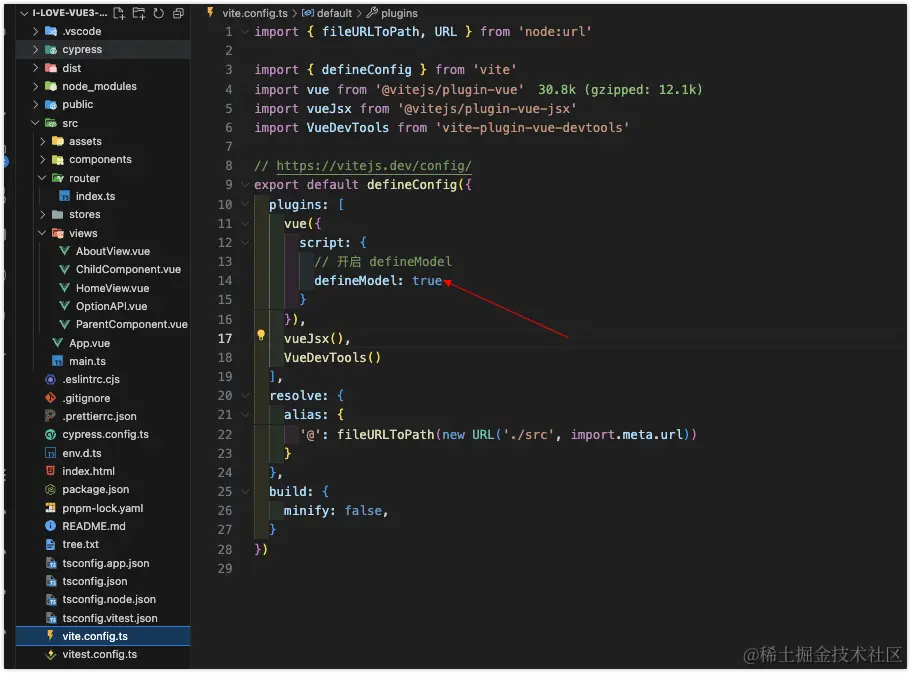The width and height of the screenshot is (911, 673).
Task: Open tsconfig.vitest.json file
Action: [110, 618]
